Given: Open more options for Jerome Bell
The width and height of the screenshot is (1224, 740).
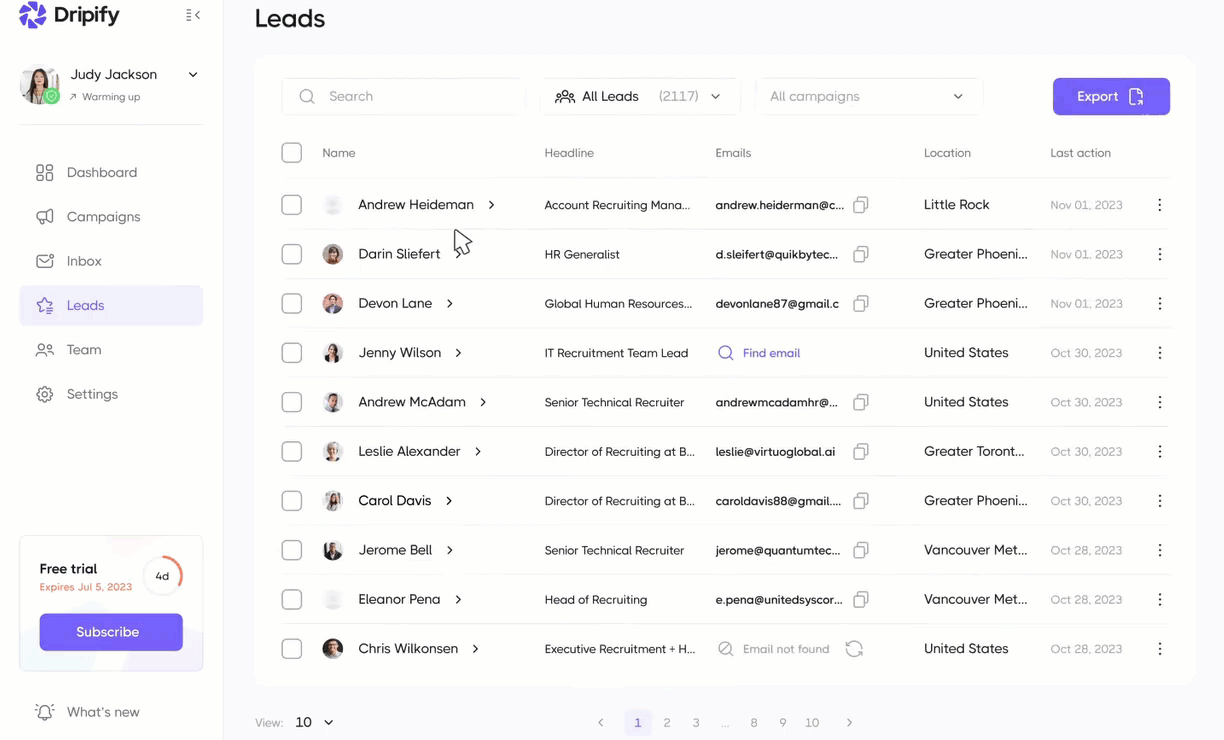Looking at the screenshot, I should (x=1160, y=550).
